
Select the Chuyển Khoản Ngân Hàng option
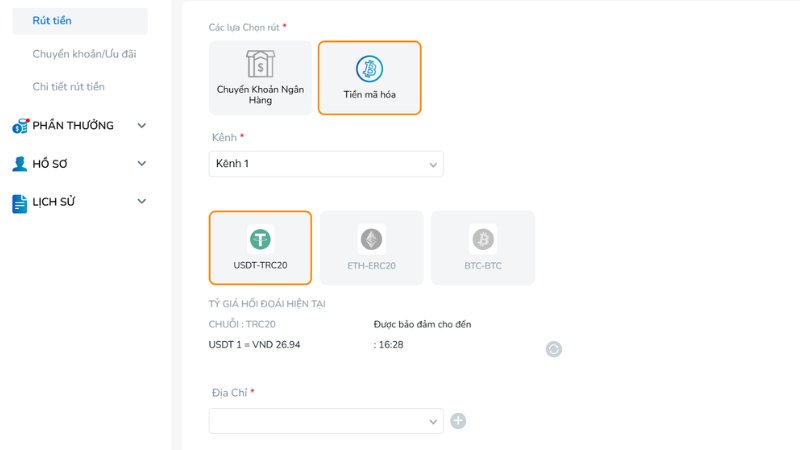(x=261, y=78)
